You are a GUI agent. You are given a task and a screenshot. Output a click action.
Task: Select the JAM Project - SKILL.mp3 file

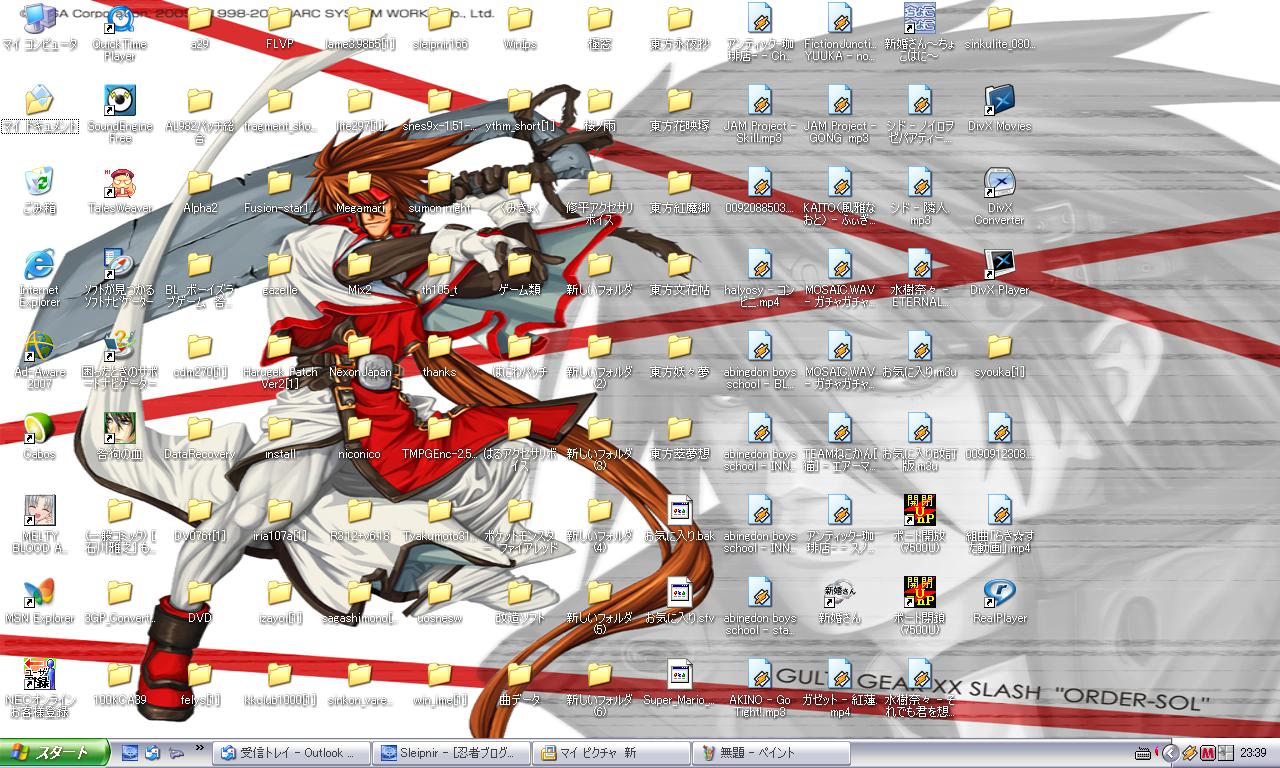[x=760, y=113]
